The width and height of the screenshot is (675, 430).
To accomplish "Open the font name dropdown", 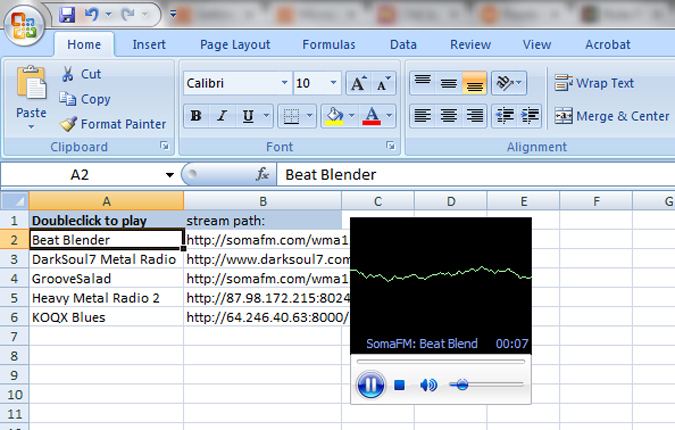I will pyautogui.click(x=285, y=83).
